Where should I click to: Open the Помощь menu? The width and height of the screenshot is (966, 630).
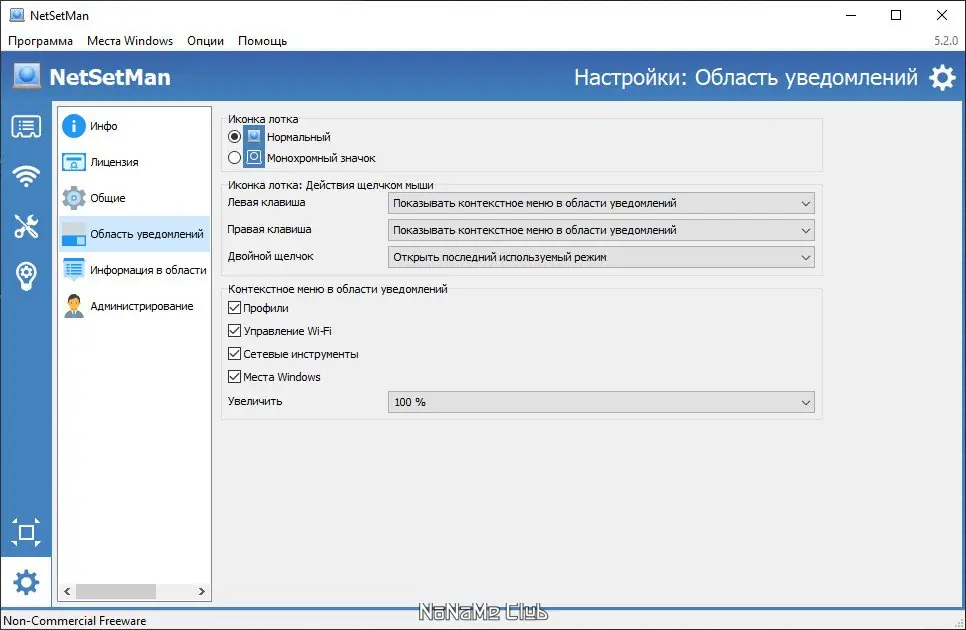(262, 41)
